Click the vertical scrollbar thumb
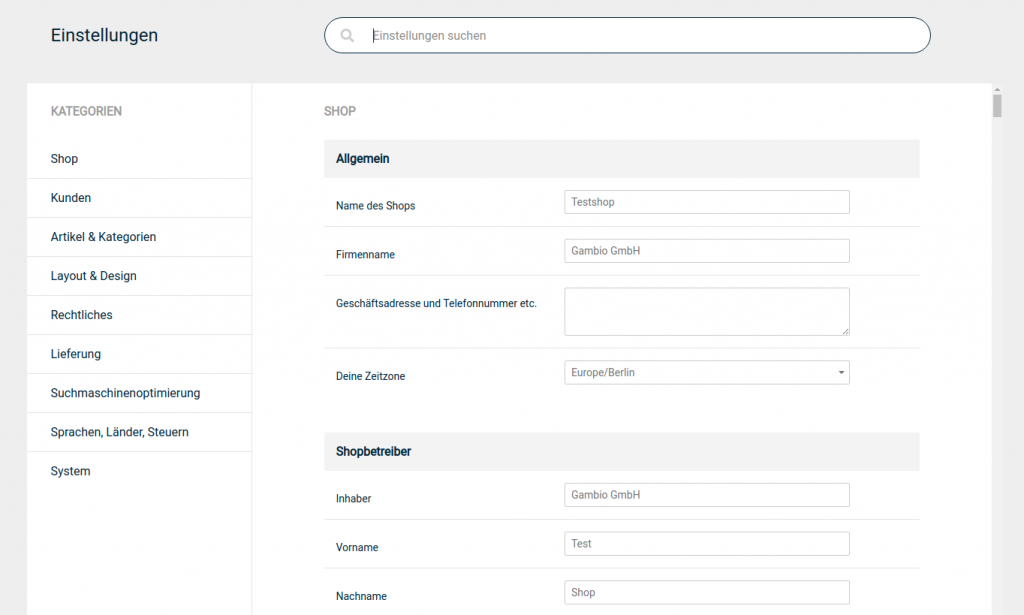 997,105
